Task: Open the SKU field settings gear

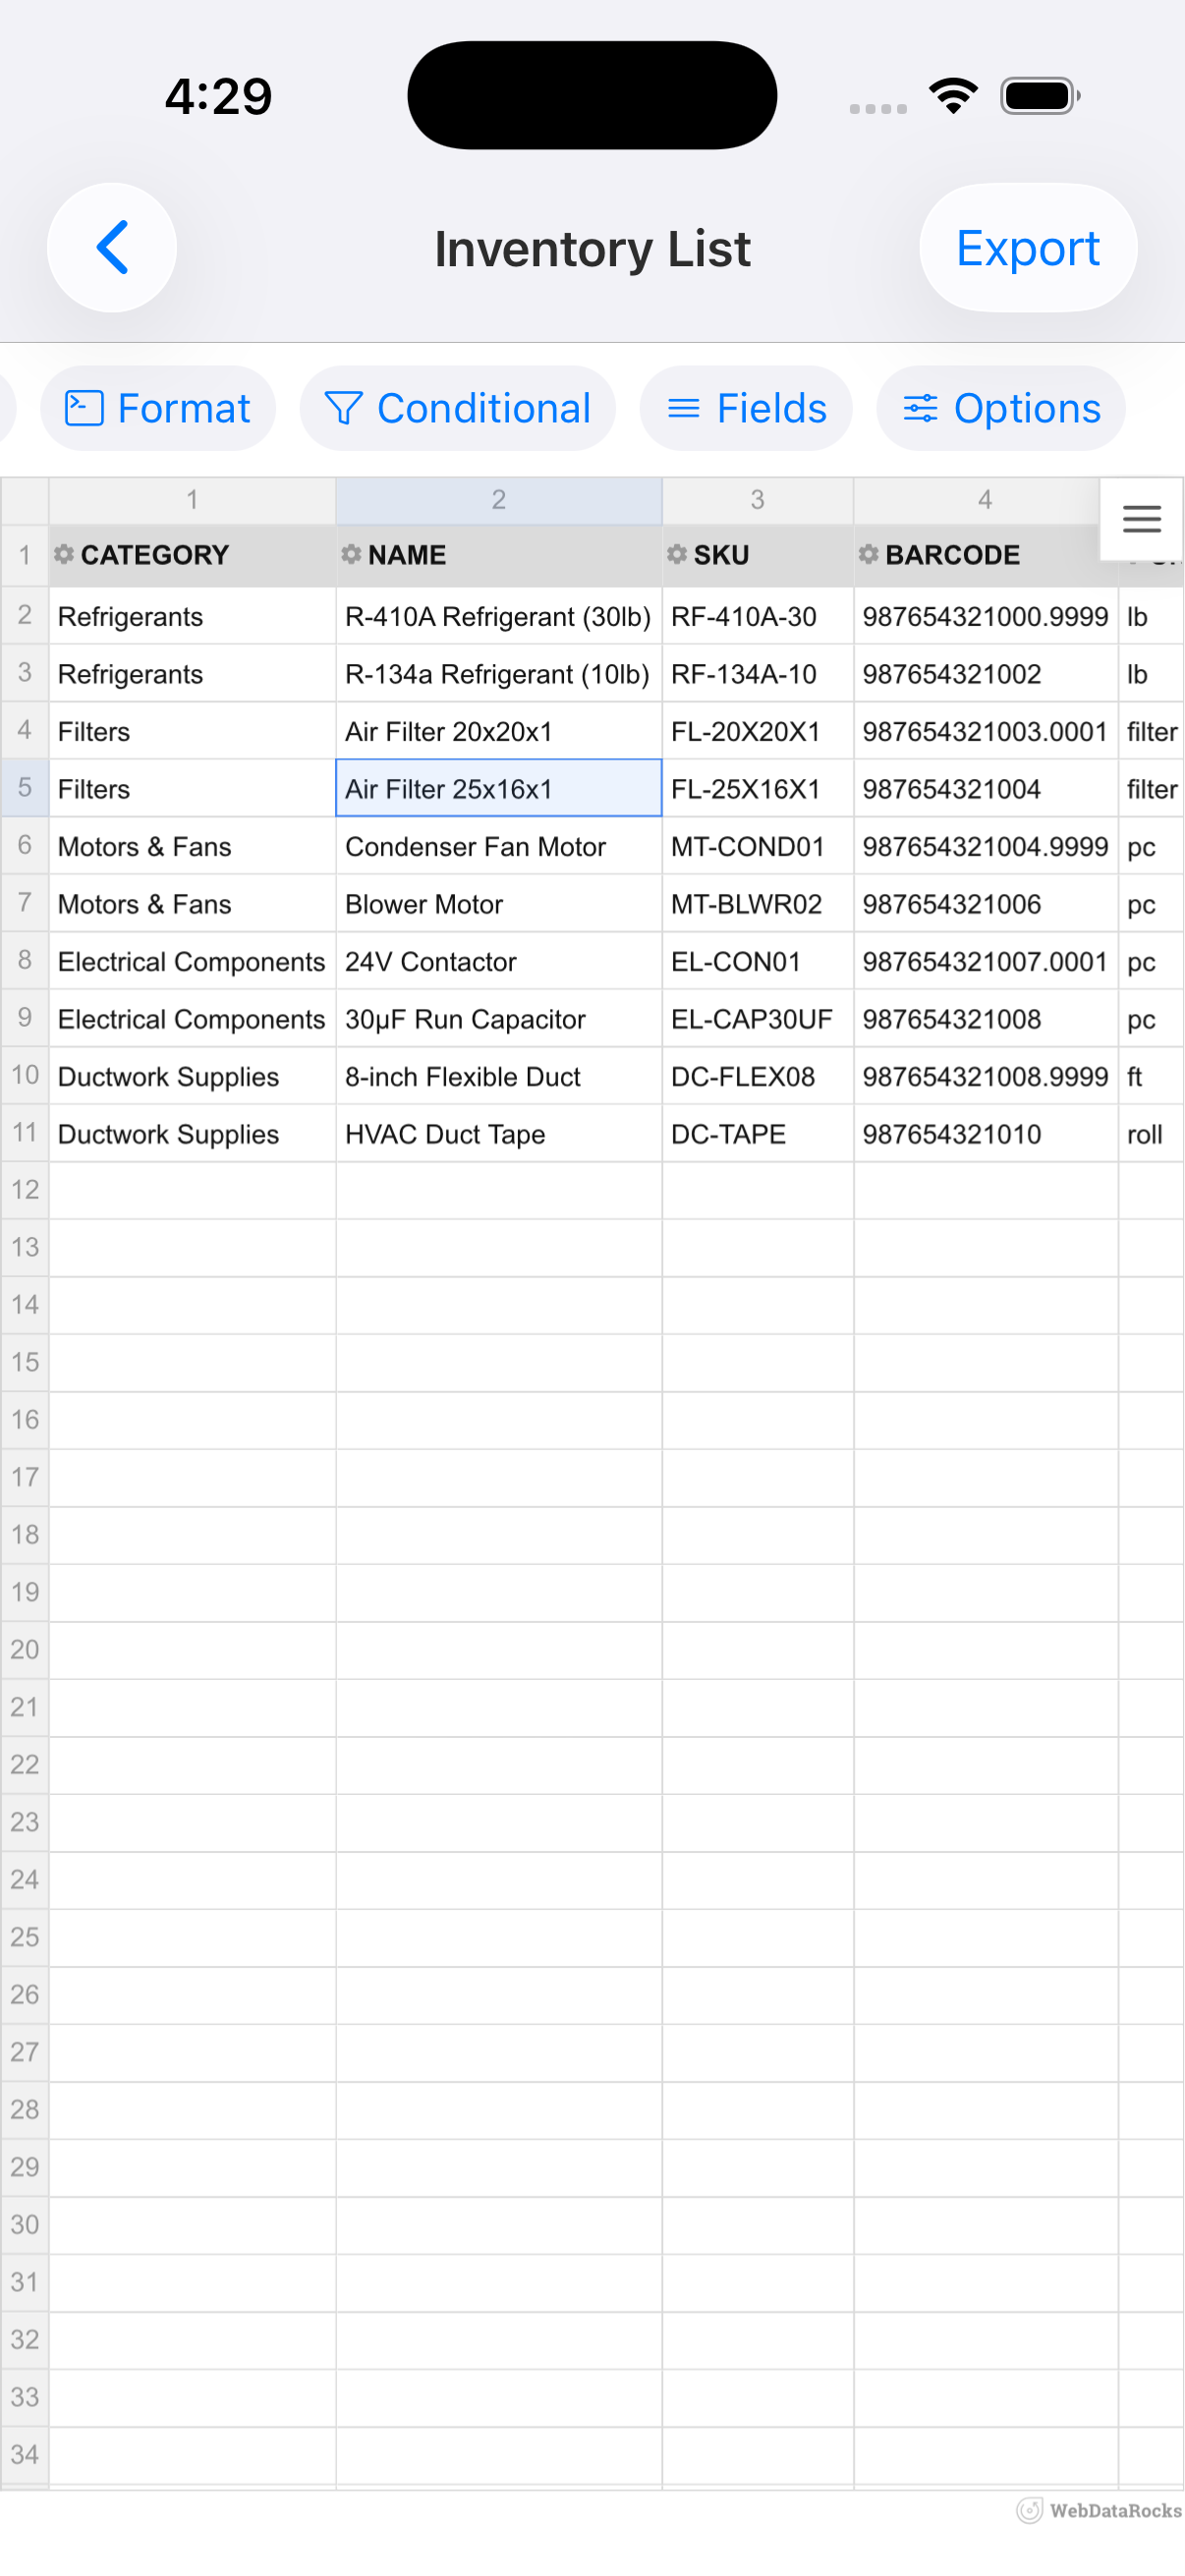Action: pos(677,554)
